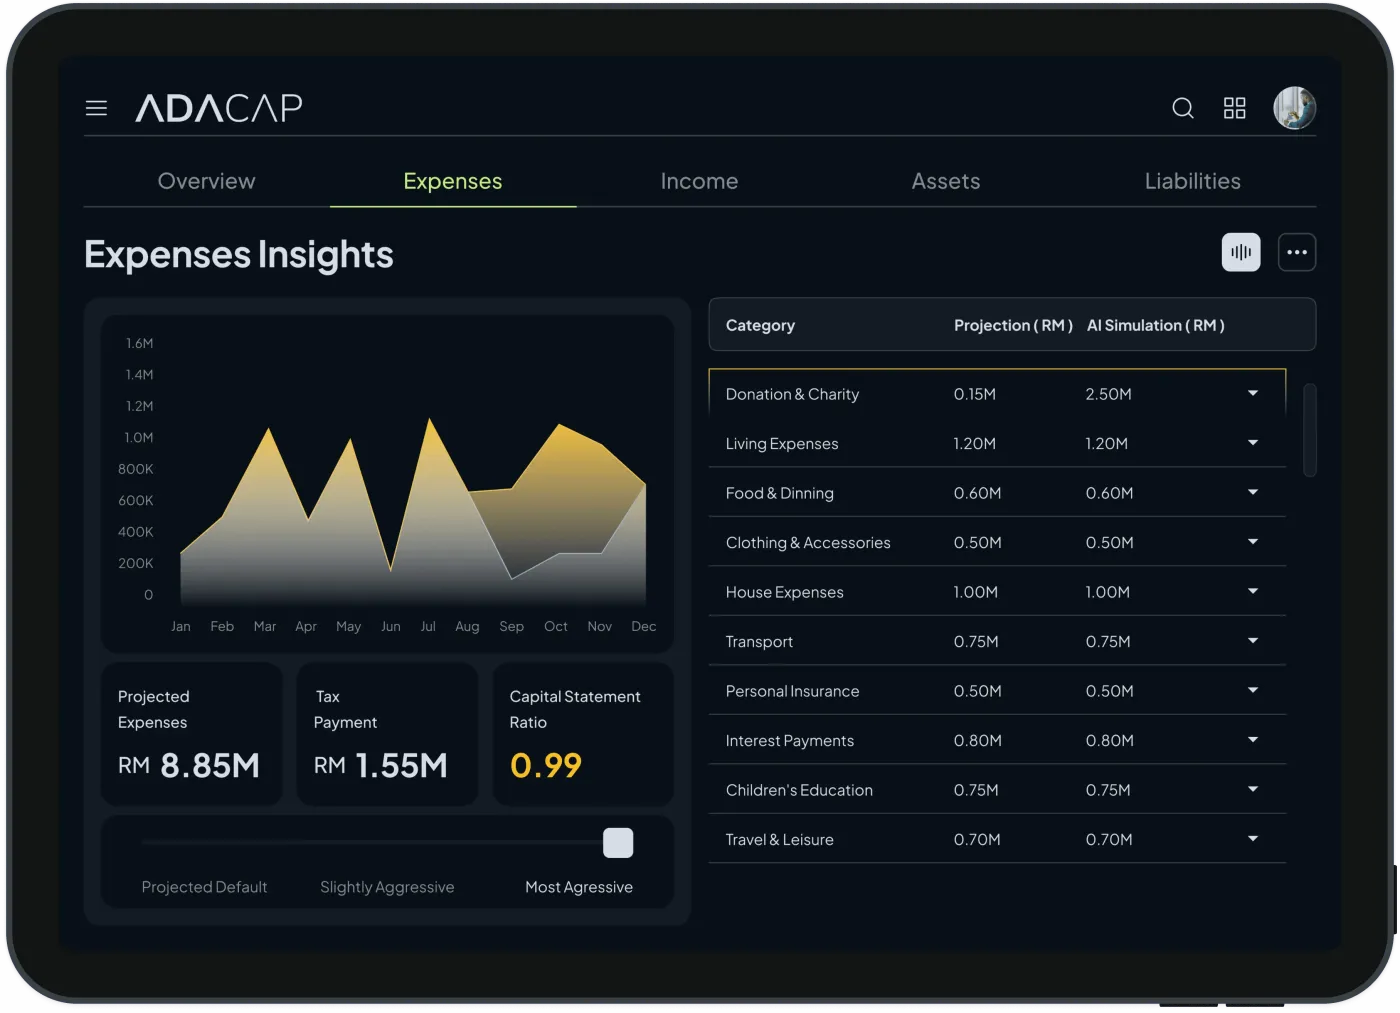This screenshot has width=1400, height=1013.
Task: Click the Category column header
Action: (760, 325)
